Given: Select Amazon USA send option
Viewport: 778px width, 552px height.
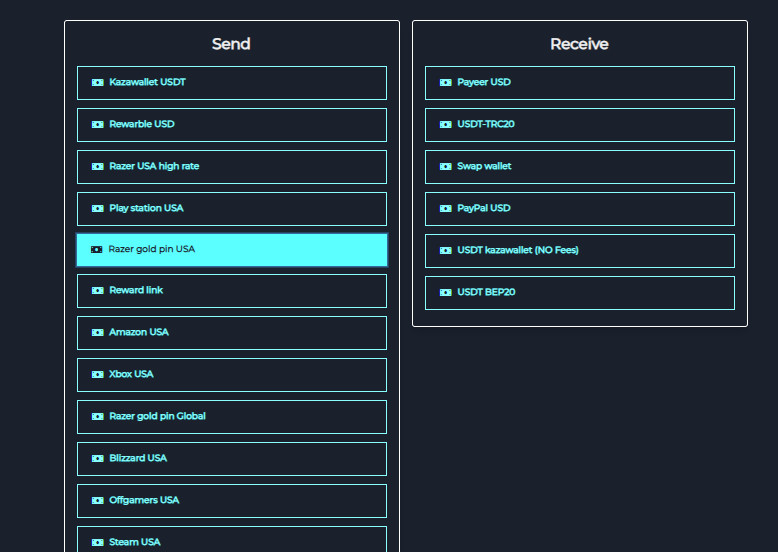Looking at the screenshot, I should 232,333.
